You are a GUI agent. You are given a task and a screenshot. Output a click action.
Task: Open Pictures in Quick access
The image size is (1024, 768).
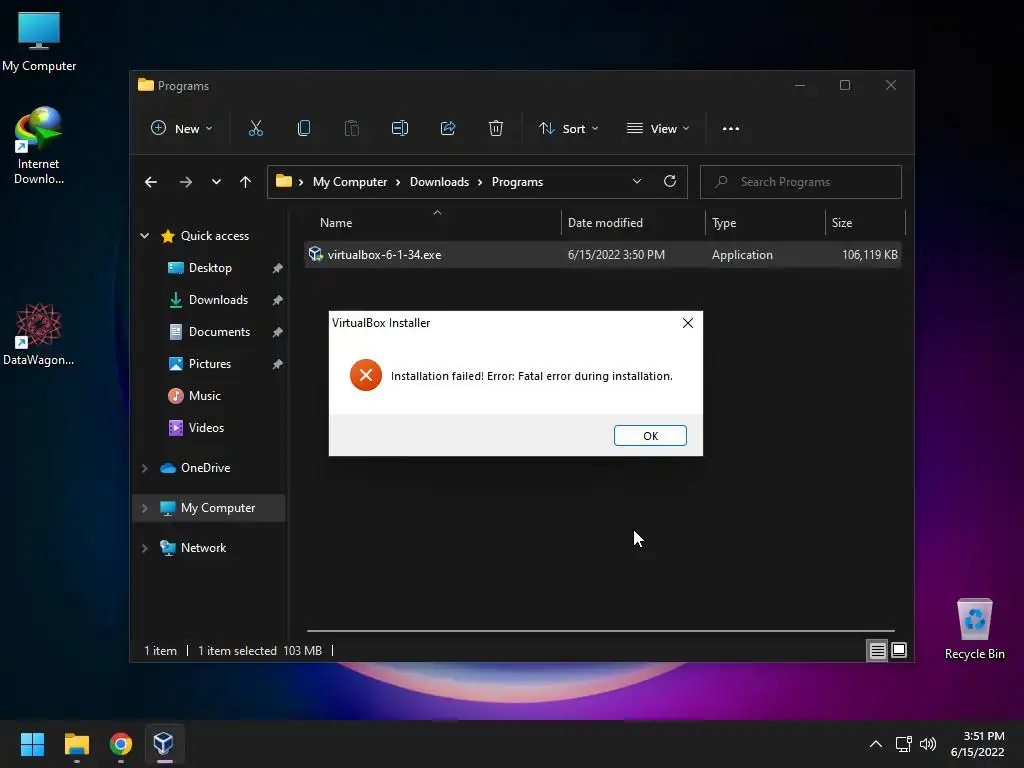point(210,364)
